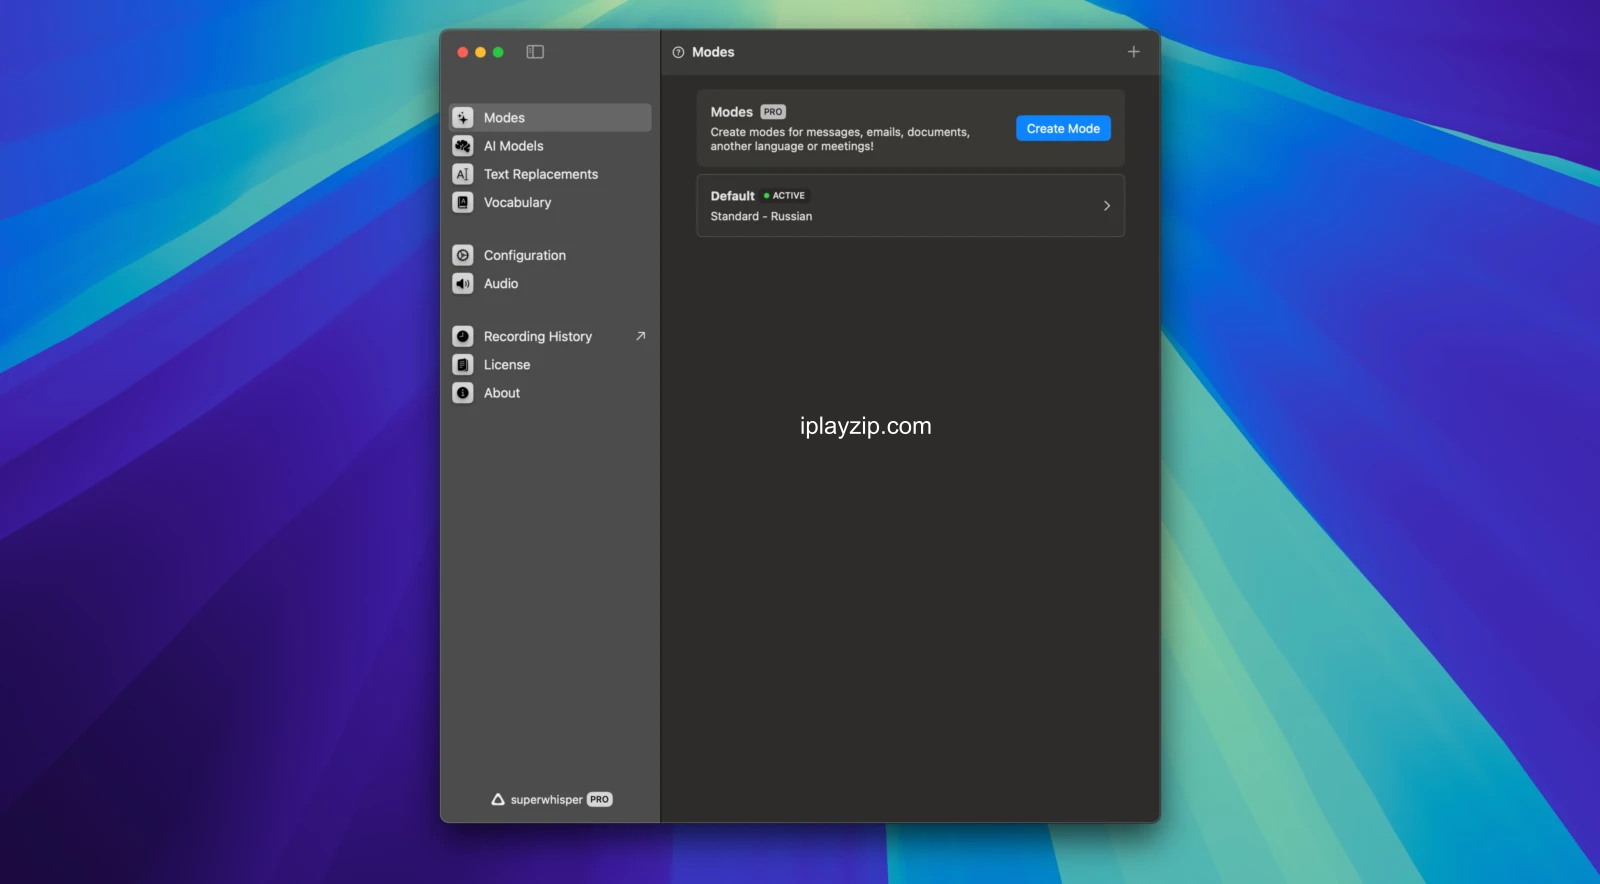Select Modes label in the sidebar
The width and height of the screenshot is (1600, 884).
point(504,118)
